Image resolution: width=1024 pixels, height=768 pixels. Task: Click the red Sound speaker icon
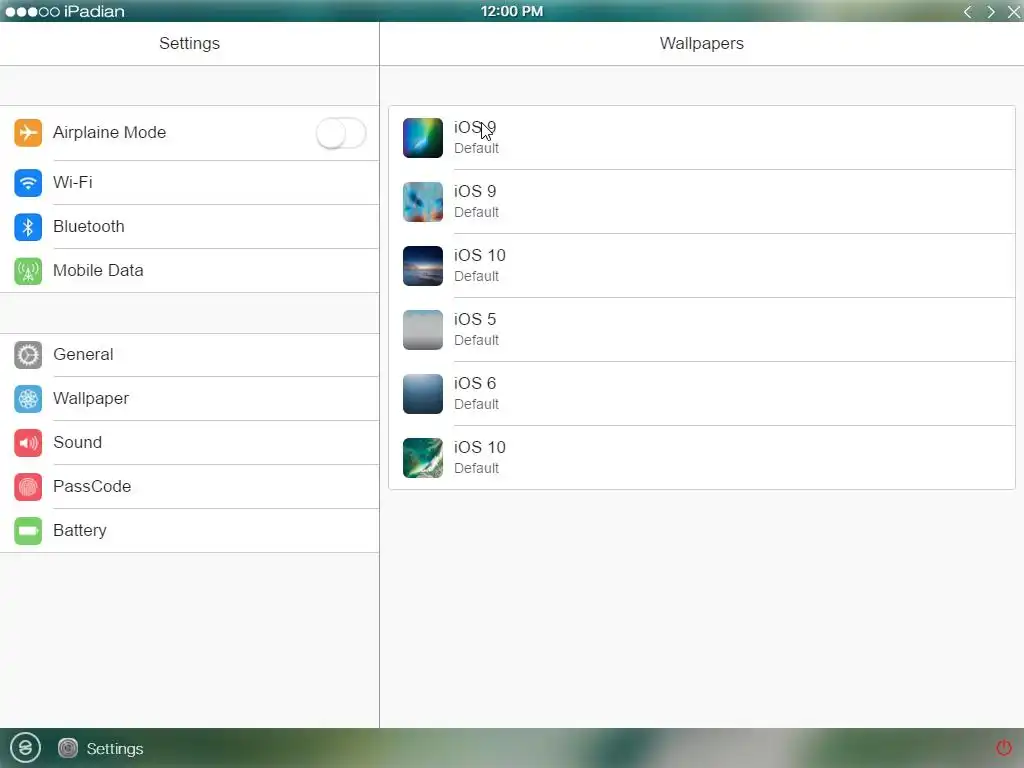(28, 443)
